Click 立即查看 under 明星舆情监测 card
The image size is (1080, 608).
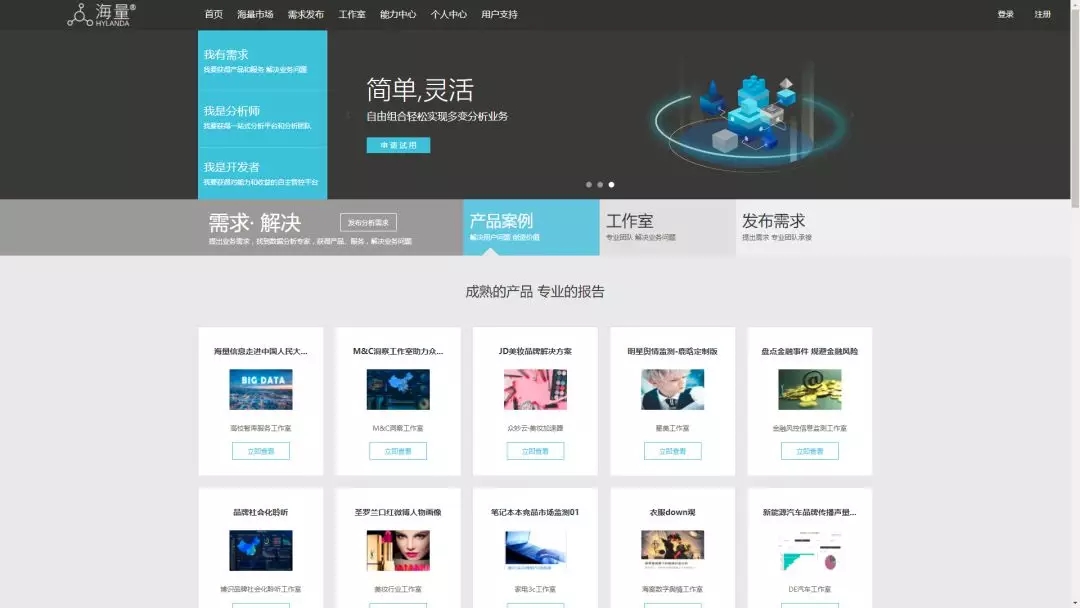[x=672, y=451]
